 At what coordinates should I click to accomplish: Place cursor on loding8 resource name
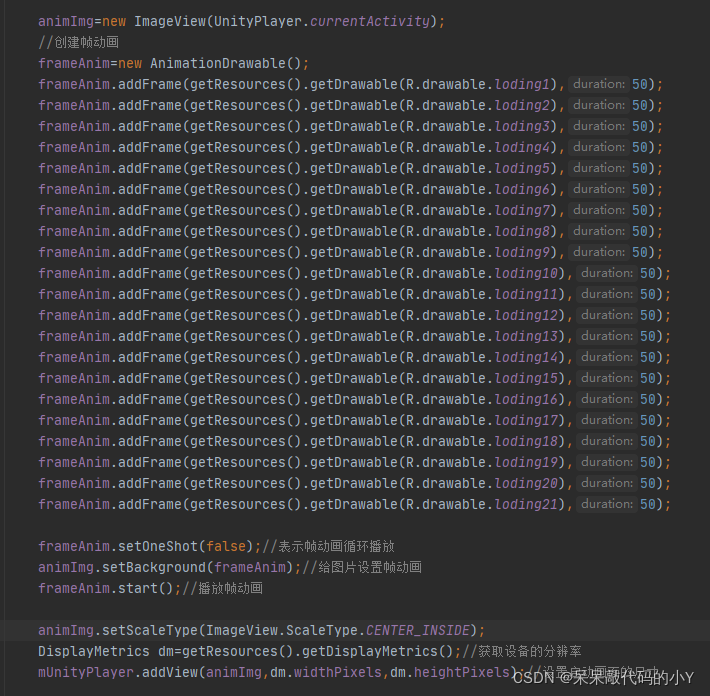click(x=522, y=231)
